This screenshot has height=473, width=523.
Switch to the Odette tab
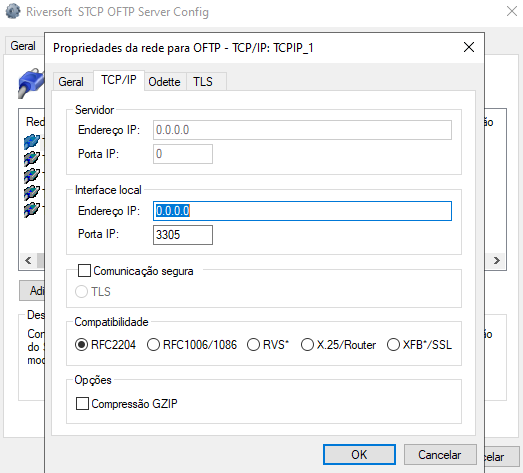pyautogui.click(x=165, y=82)
